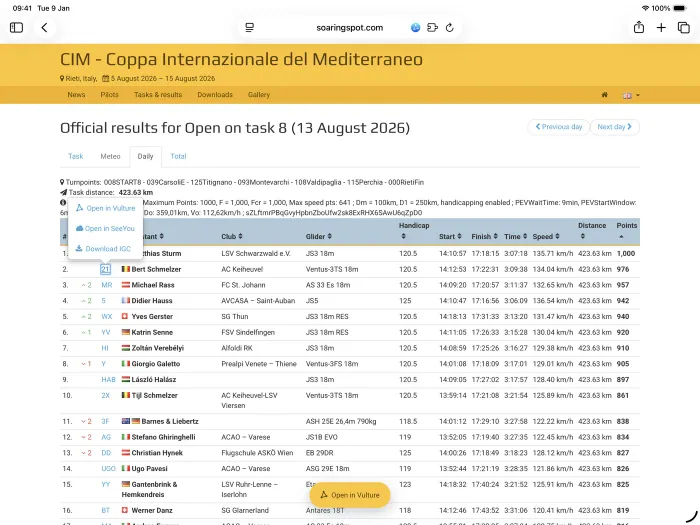Click Matthias Sturm's 1,000 points value
Image resolution: width=700 pixels, height=525 pixels.
pyautogui.click(x=625, y=254)
